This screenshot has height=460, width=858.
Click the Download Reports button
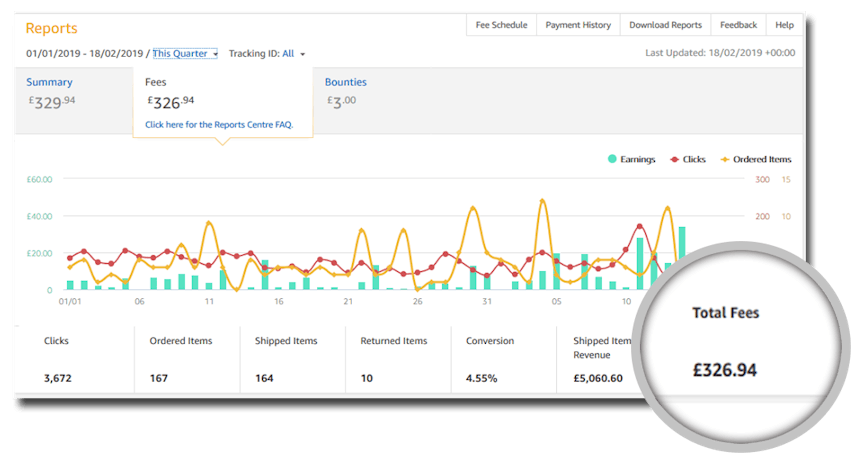pos(665,25)
